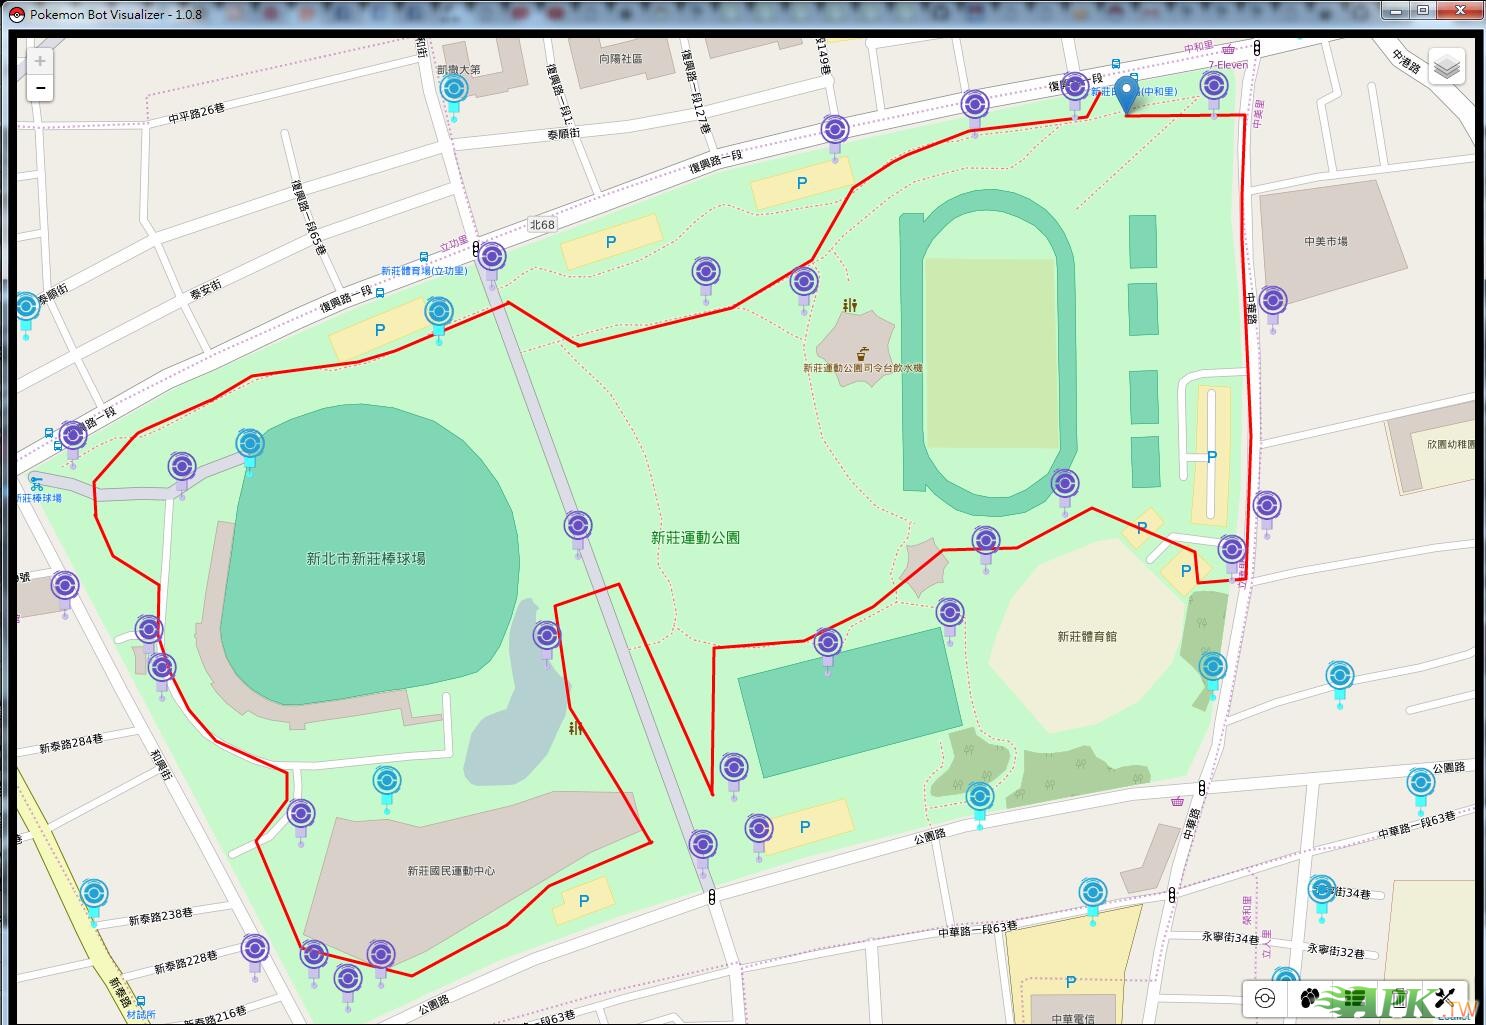Click the trash can icon in bottom toolbar
This screenshot has width=1486, height=1025.
(1400, 998)
